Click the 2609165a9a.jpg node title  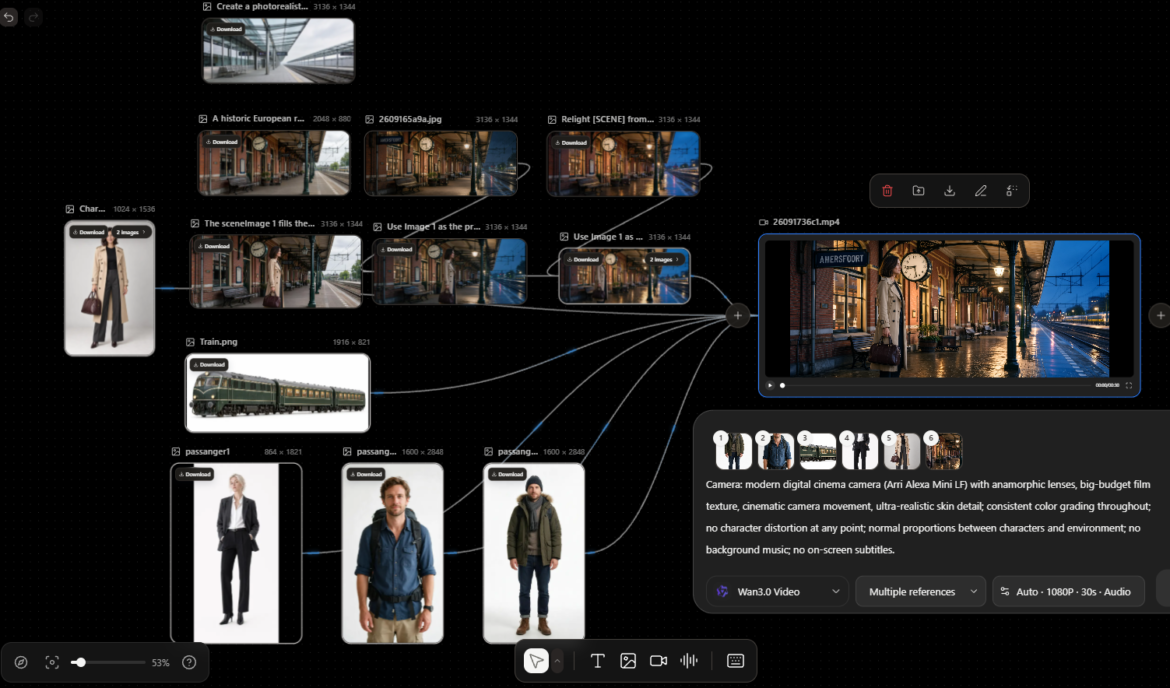tap(410, 119)
